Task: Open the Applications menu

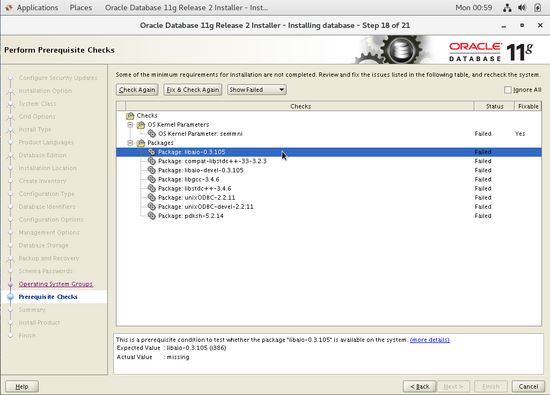Action: 38,8
